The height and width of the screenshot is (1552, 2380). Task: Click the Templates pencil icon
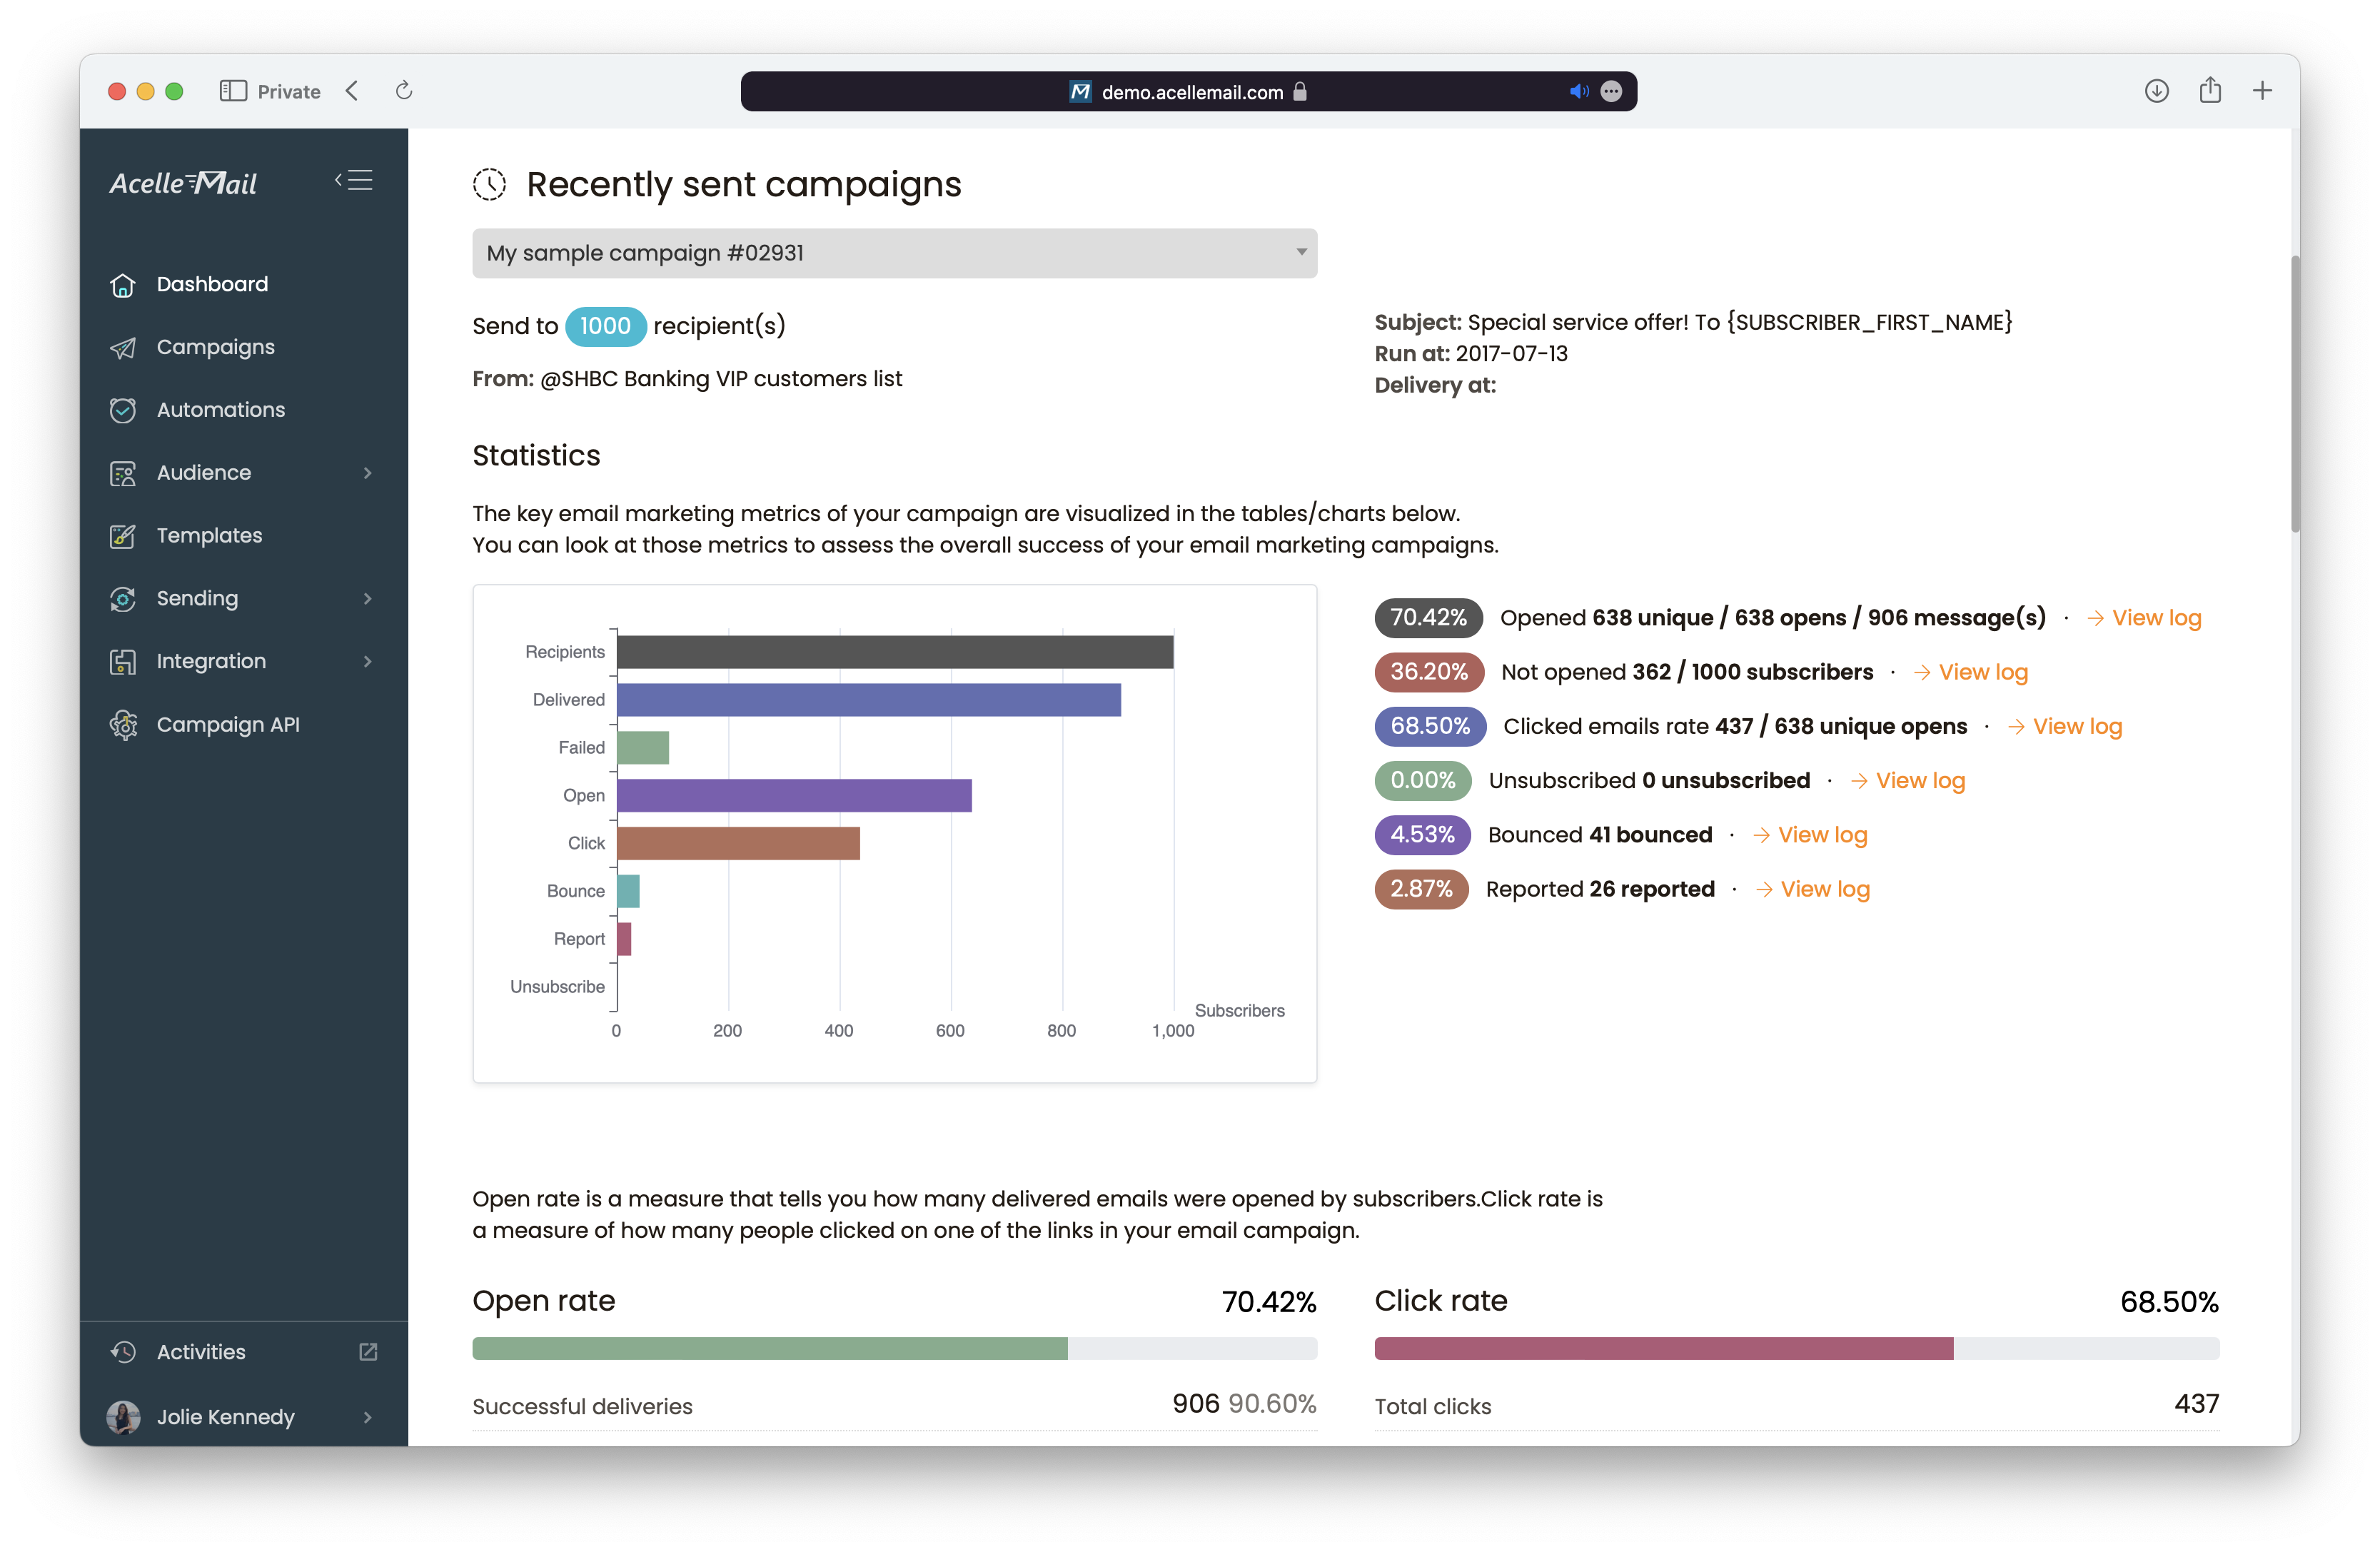pos(122,536)
